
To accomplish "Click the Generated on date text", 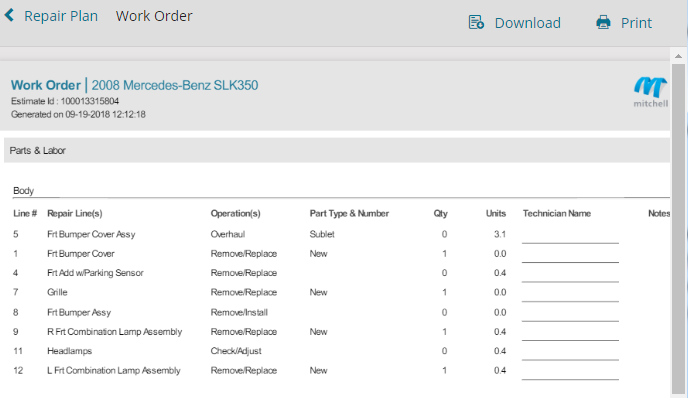I will pos(78,115).
